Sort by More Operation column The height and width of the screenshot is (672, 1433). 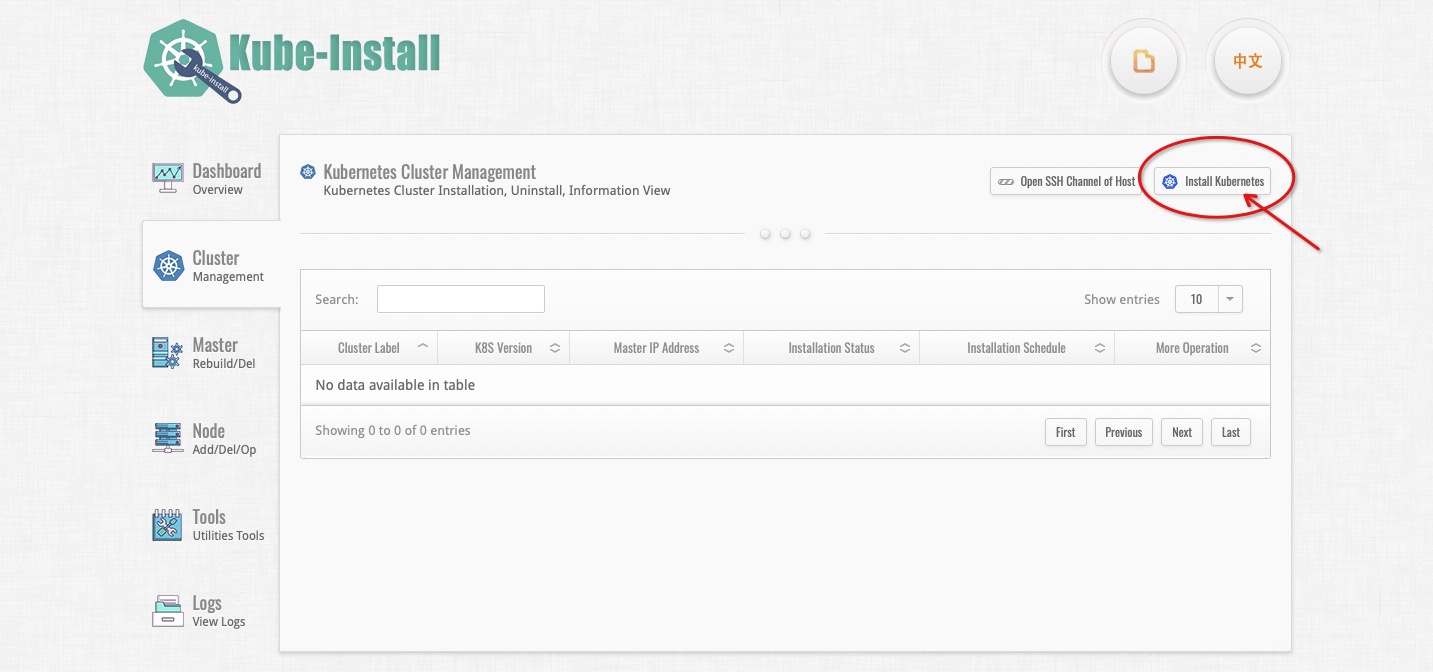tap(1192, 348)
